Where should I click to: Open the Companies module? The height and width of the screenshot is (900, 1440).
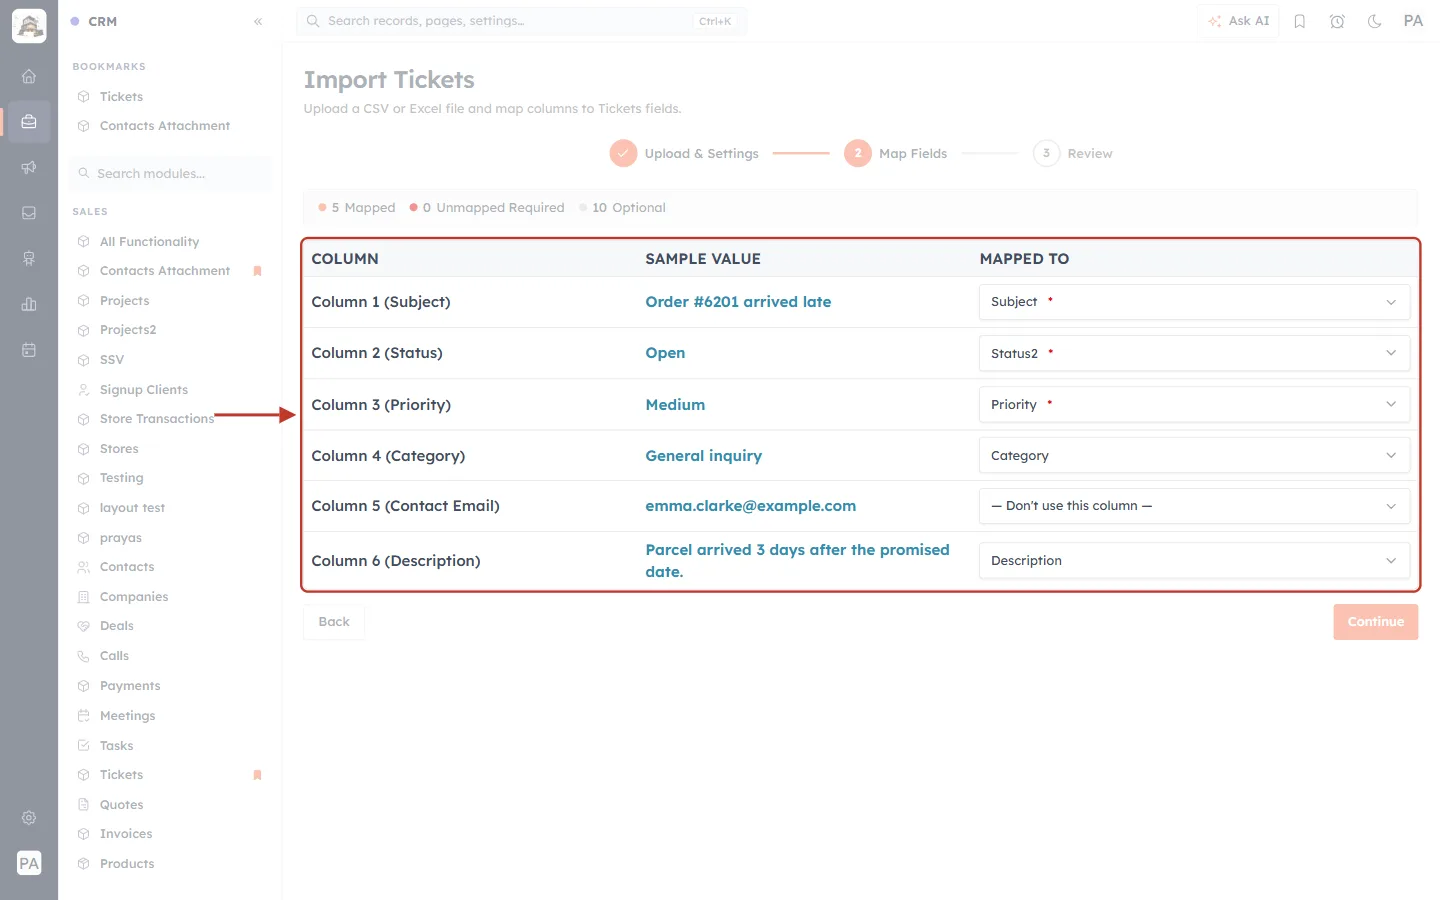(x=134, y=597)
